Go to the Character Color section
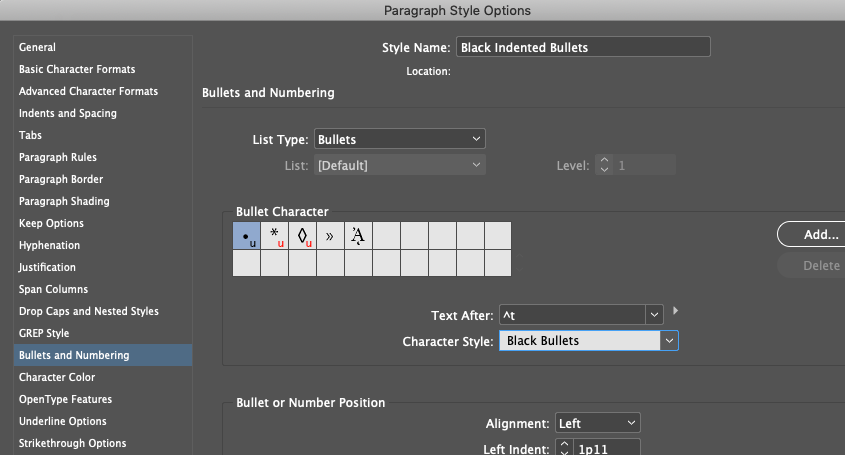The image size is (845, 455). point(57,377)
